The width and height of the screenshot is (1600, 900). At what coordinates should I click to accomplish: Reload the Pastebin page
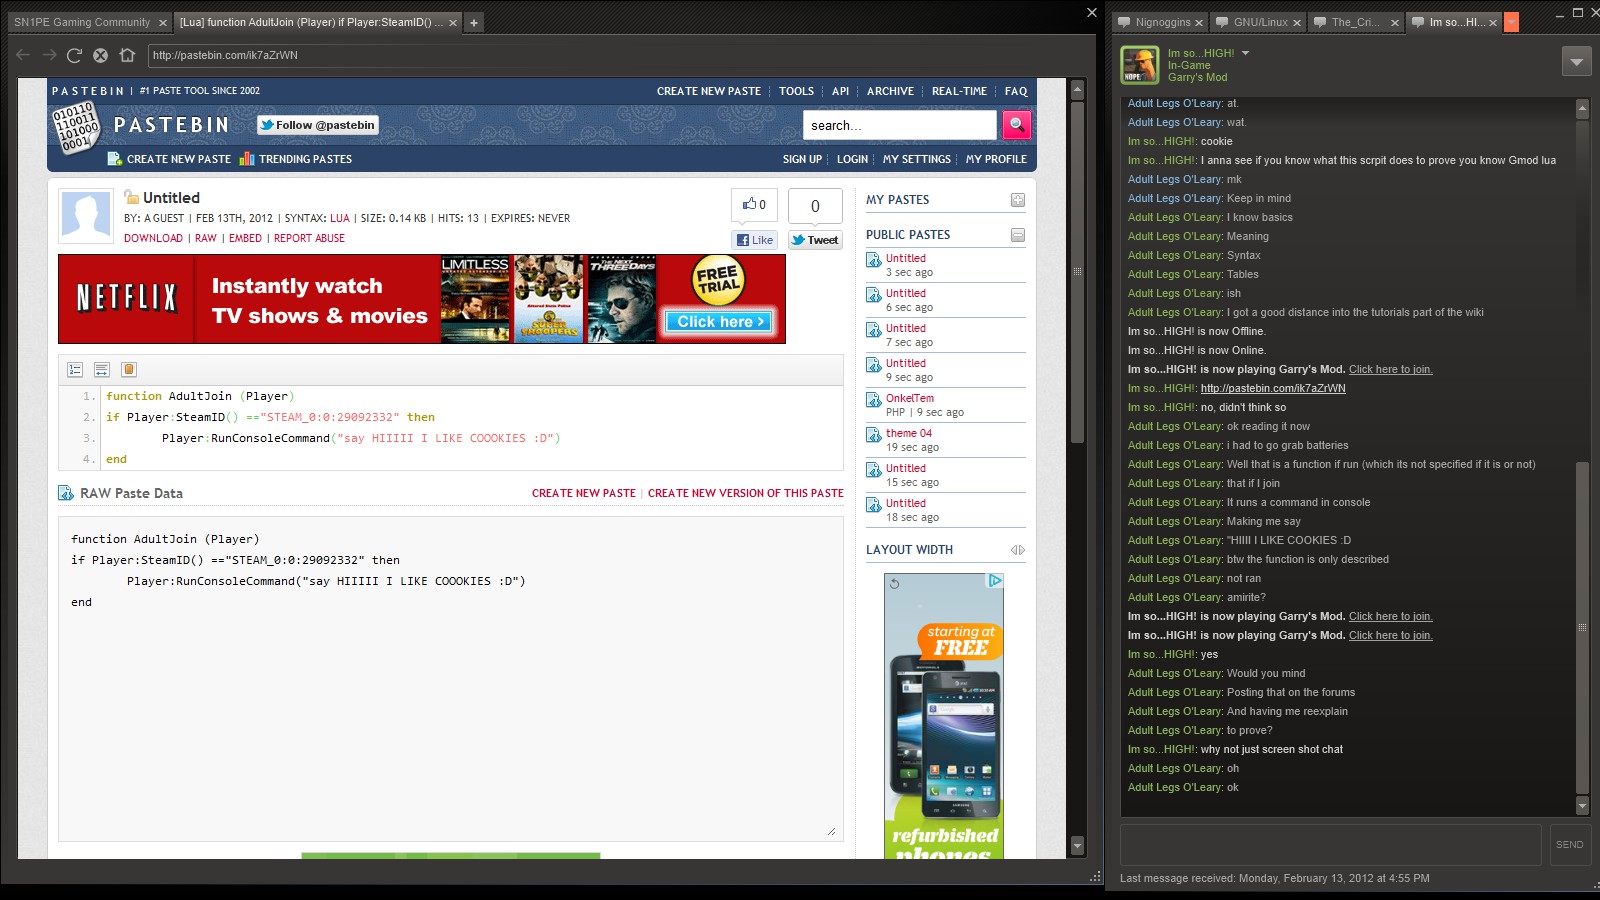pos(74,55)
